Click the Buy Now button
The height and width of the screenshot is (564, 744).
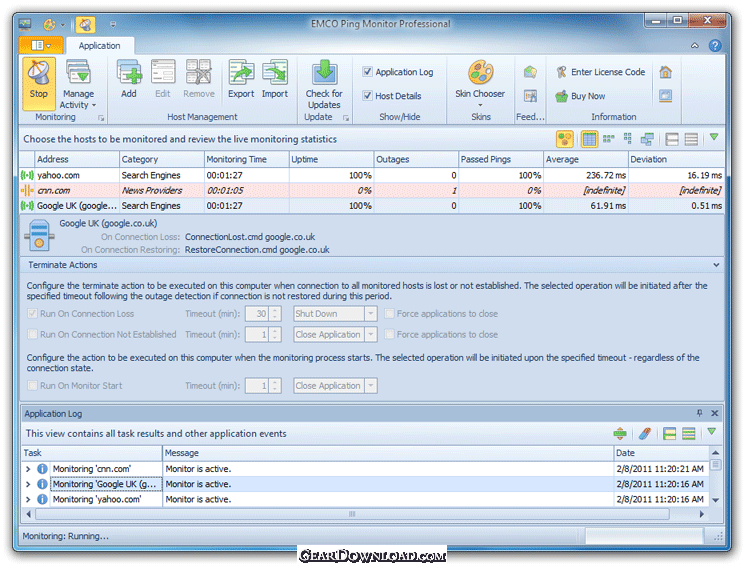click(581, 96)
